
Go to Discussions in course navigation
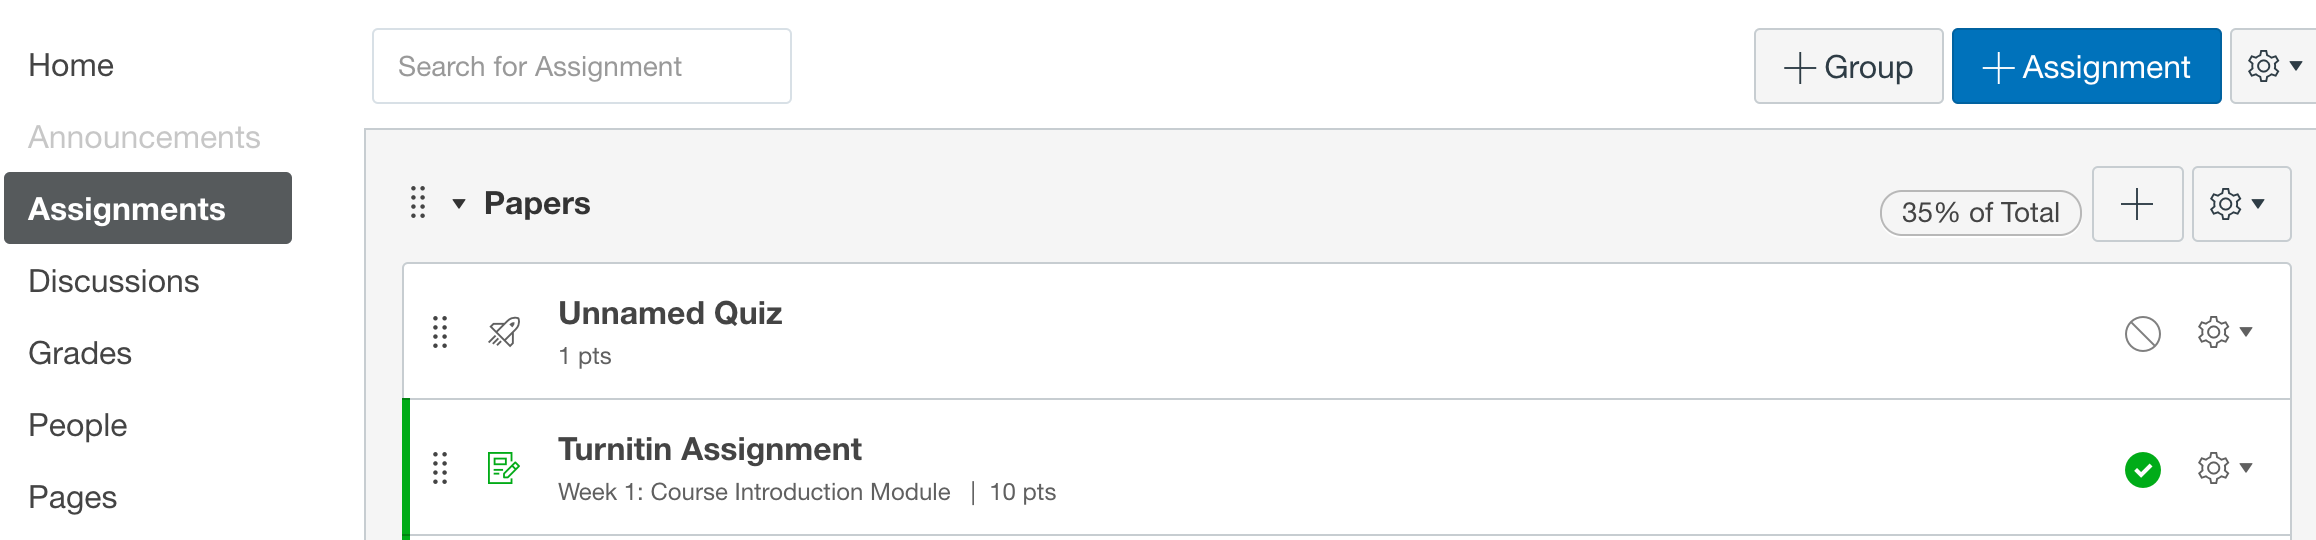[114, 281]
